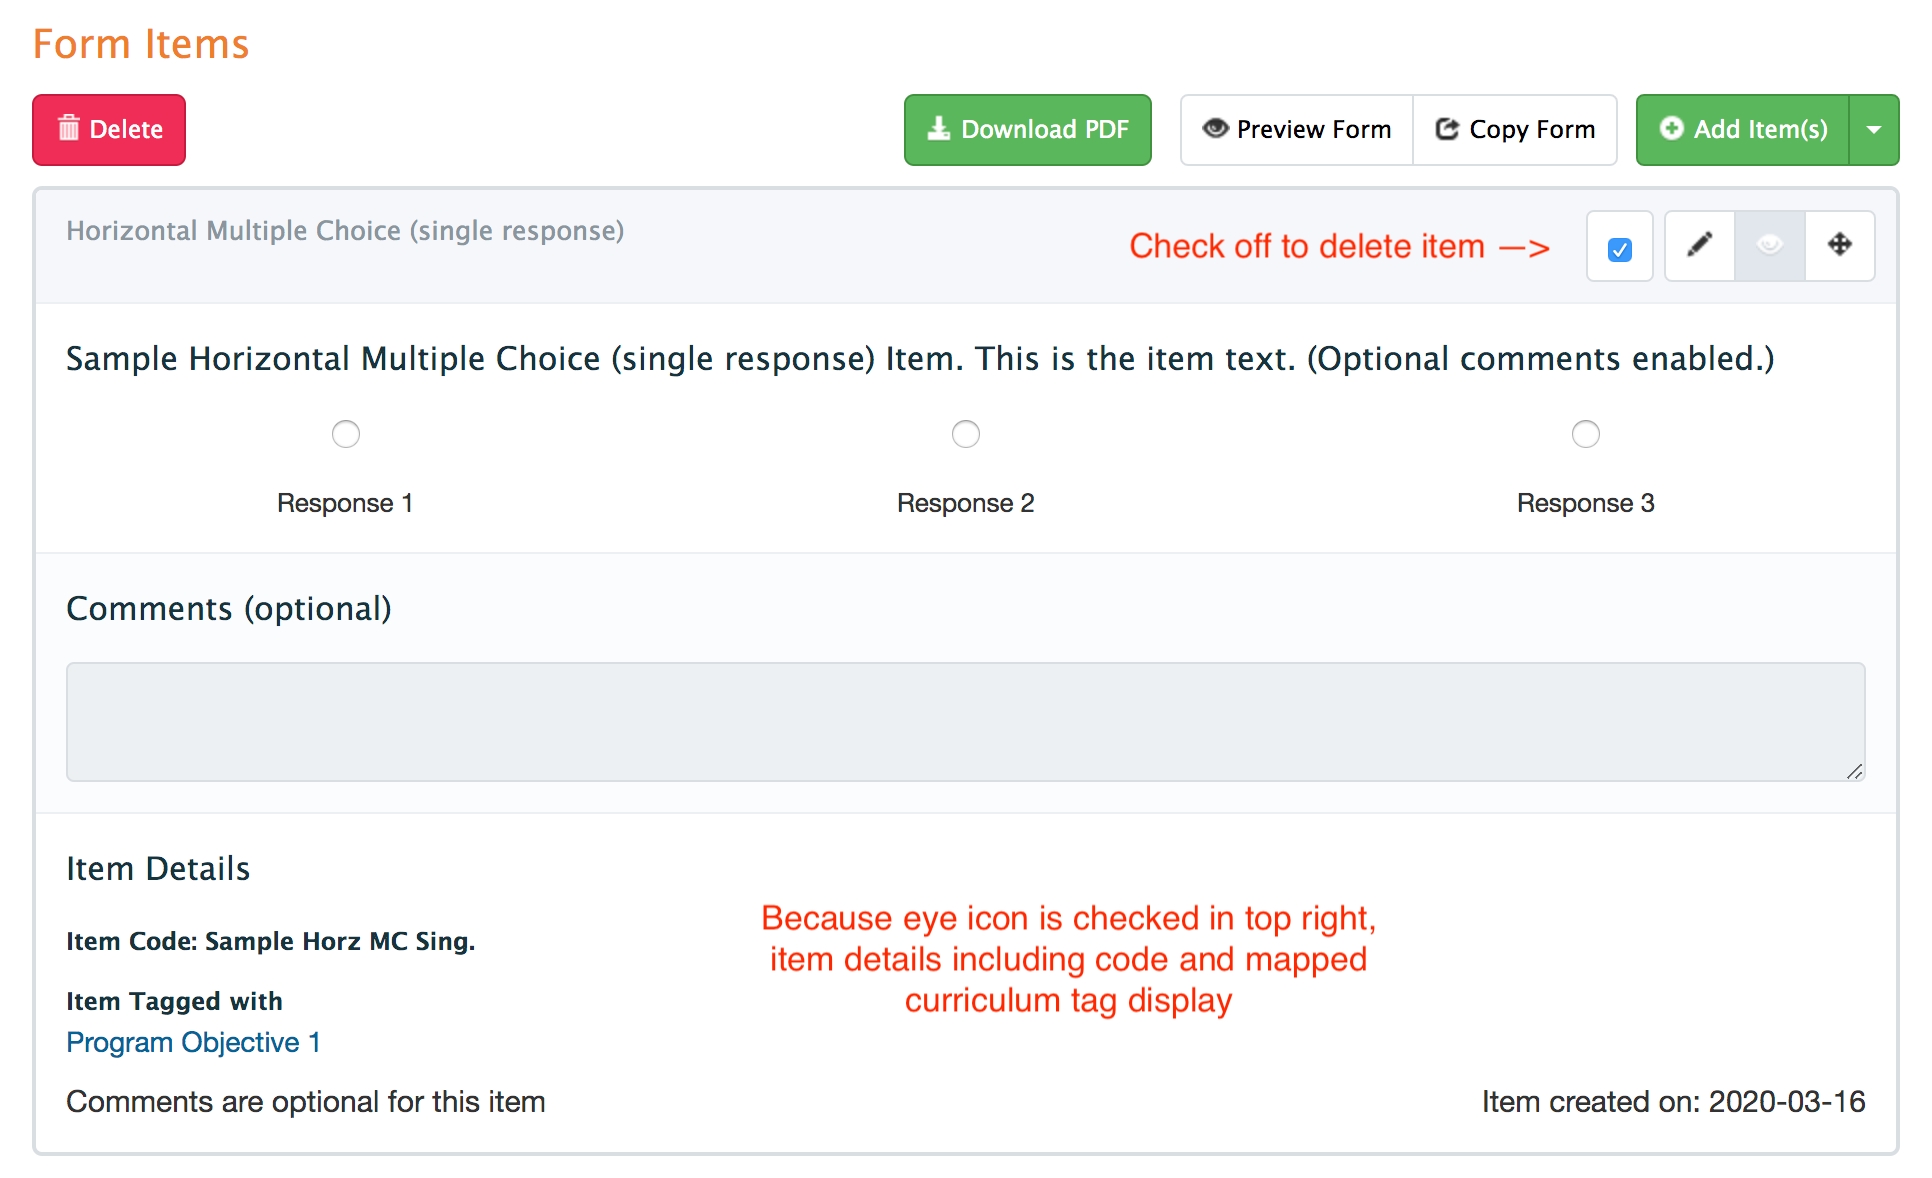The height and width of the screenshot is (1178, 1932).
Task: Open the Program Objective 1 link
Action: [x=193, y=1042]
